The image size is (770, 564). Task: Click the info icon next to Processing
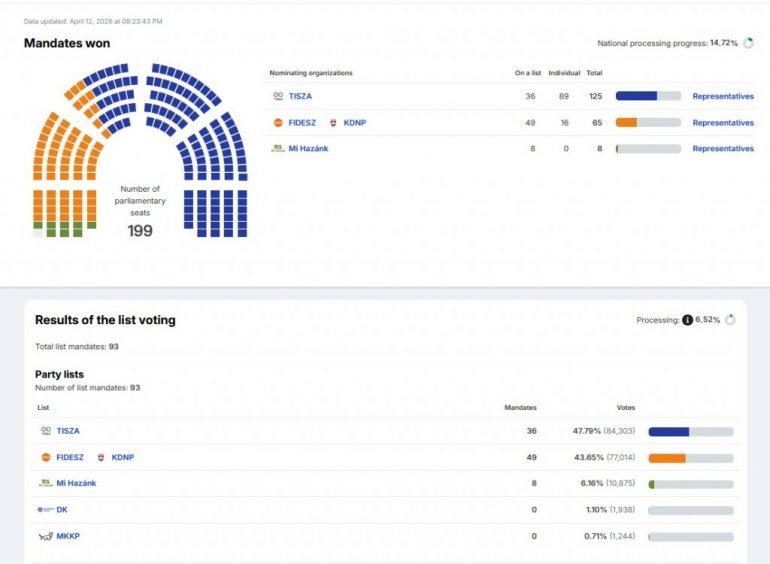pyautogui.click(x=687, y=320)
